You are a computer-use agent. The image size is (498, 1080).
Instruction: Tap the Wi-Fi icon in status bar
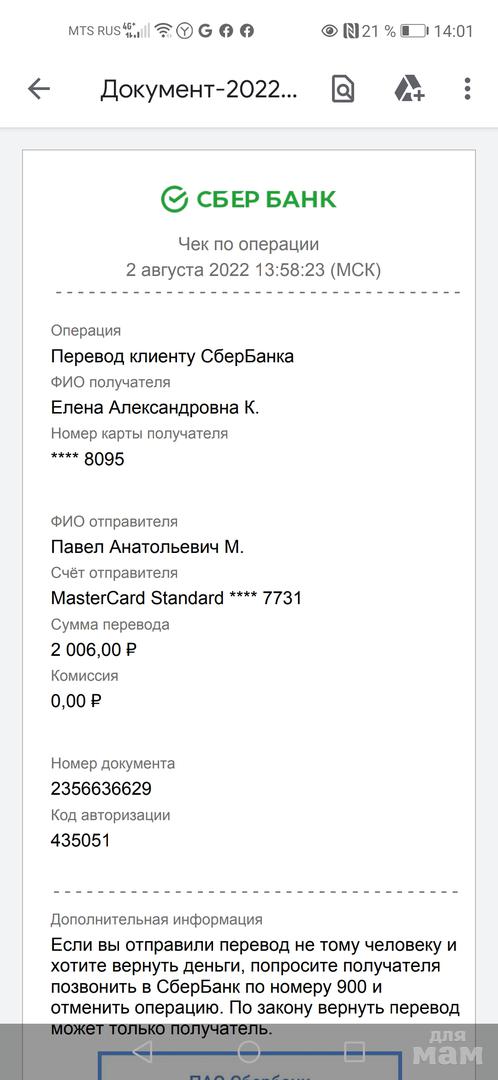[163, 31]
